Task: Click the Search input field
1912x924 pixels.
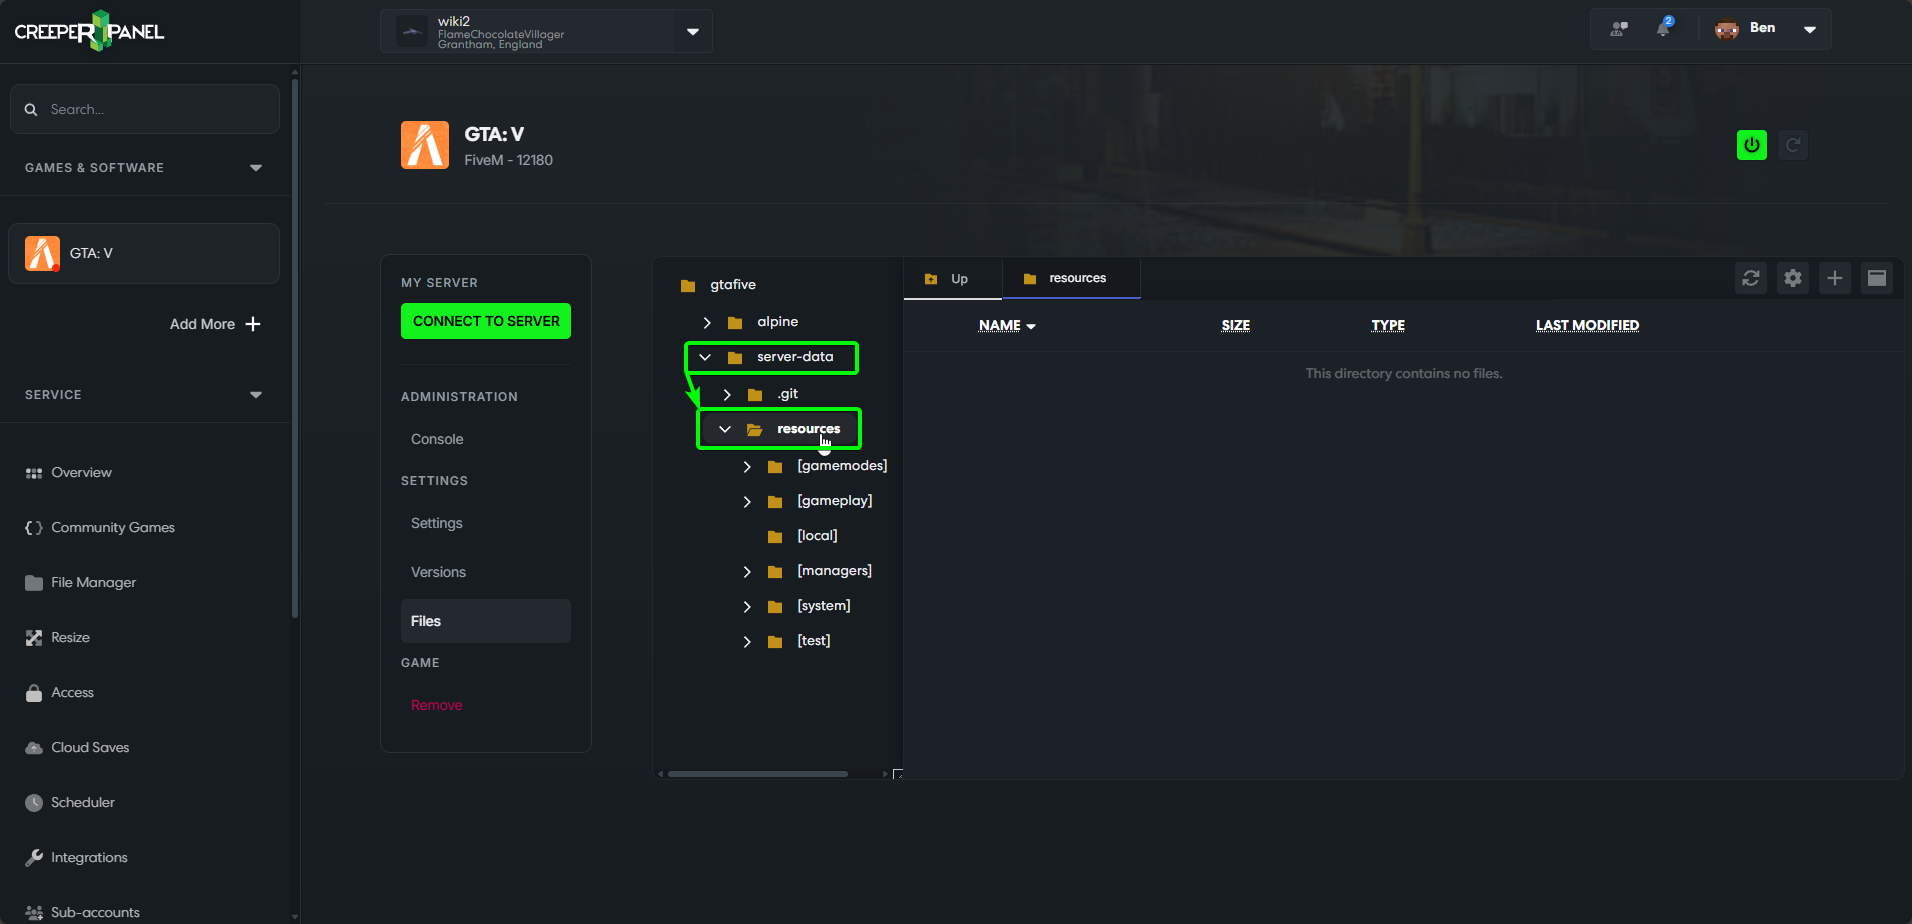Action: click(144, 109)
